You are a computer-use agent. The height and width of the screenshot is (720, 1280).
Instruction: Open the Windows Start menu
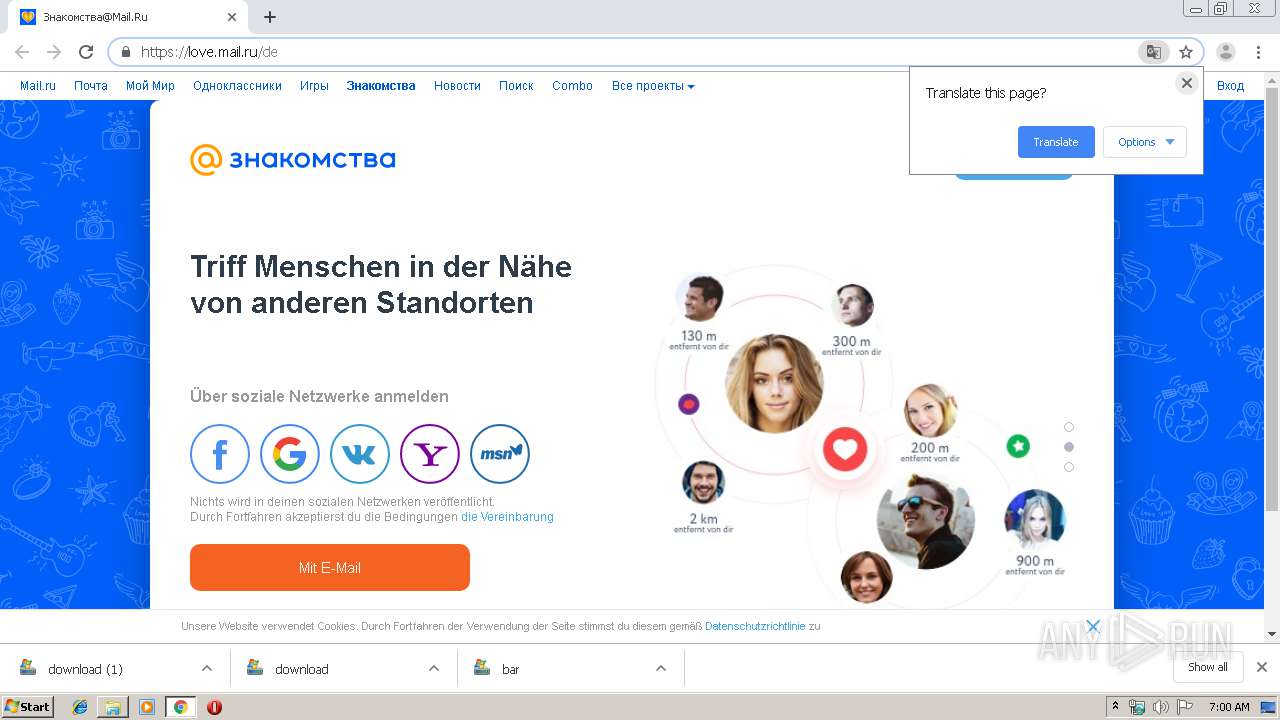[27, 707]
